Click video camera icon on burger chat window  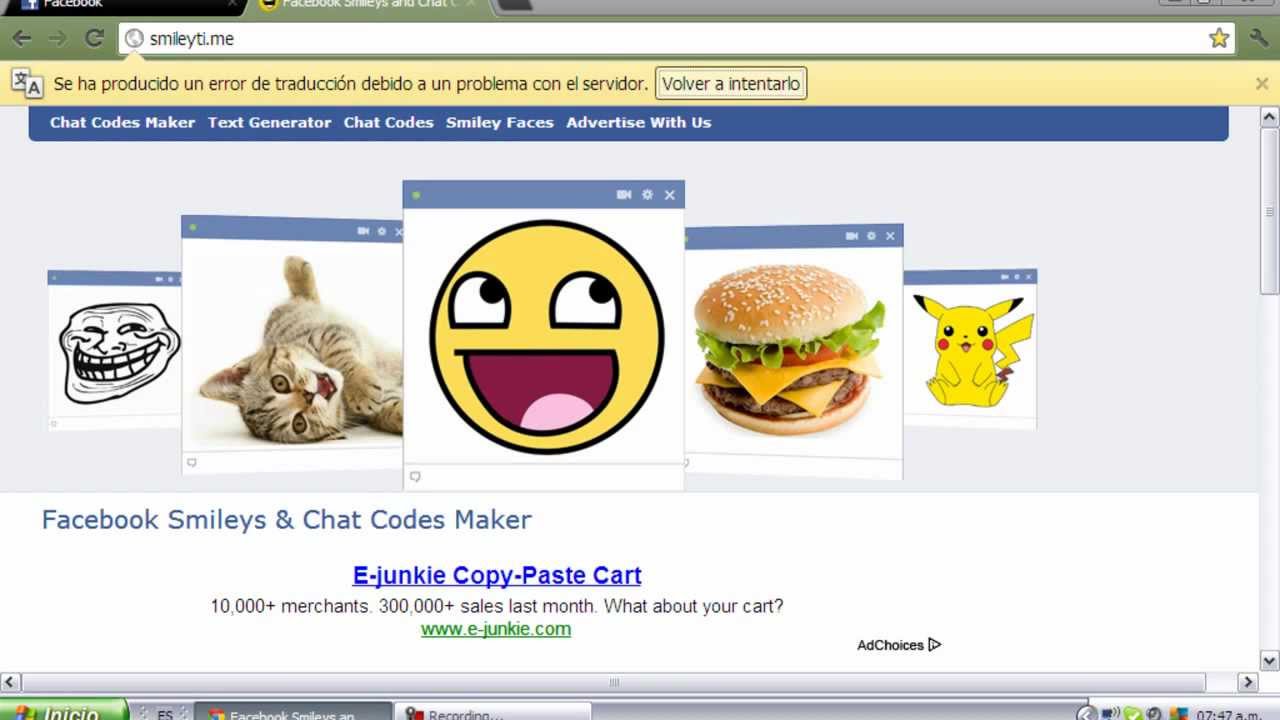point(852,236)
